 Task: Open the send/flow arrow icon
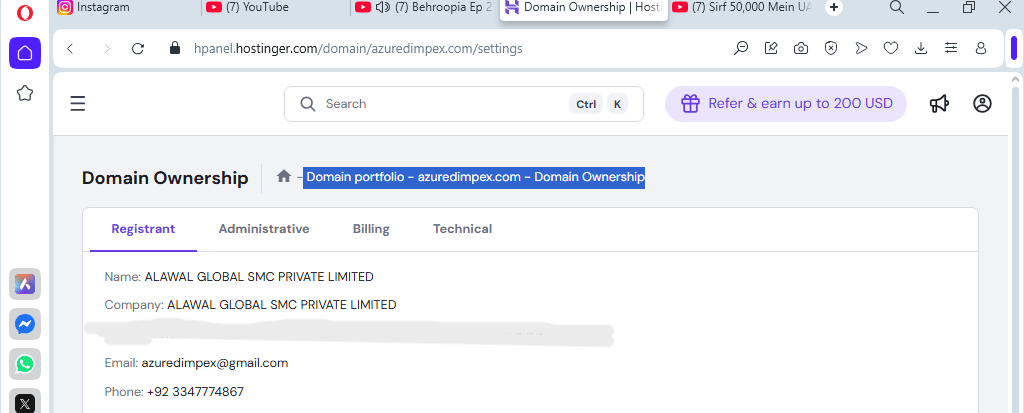click(861, 48)
